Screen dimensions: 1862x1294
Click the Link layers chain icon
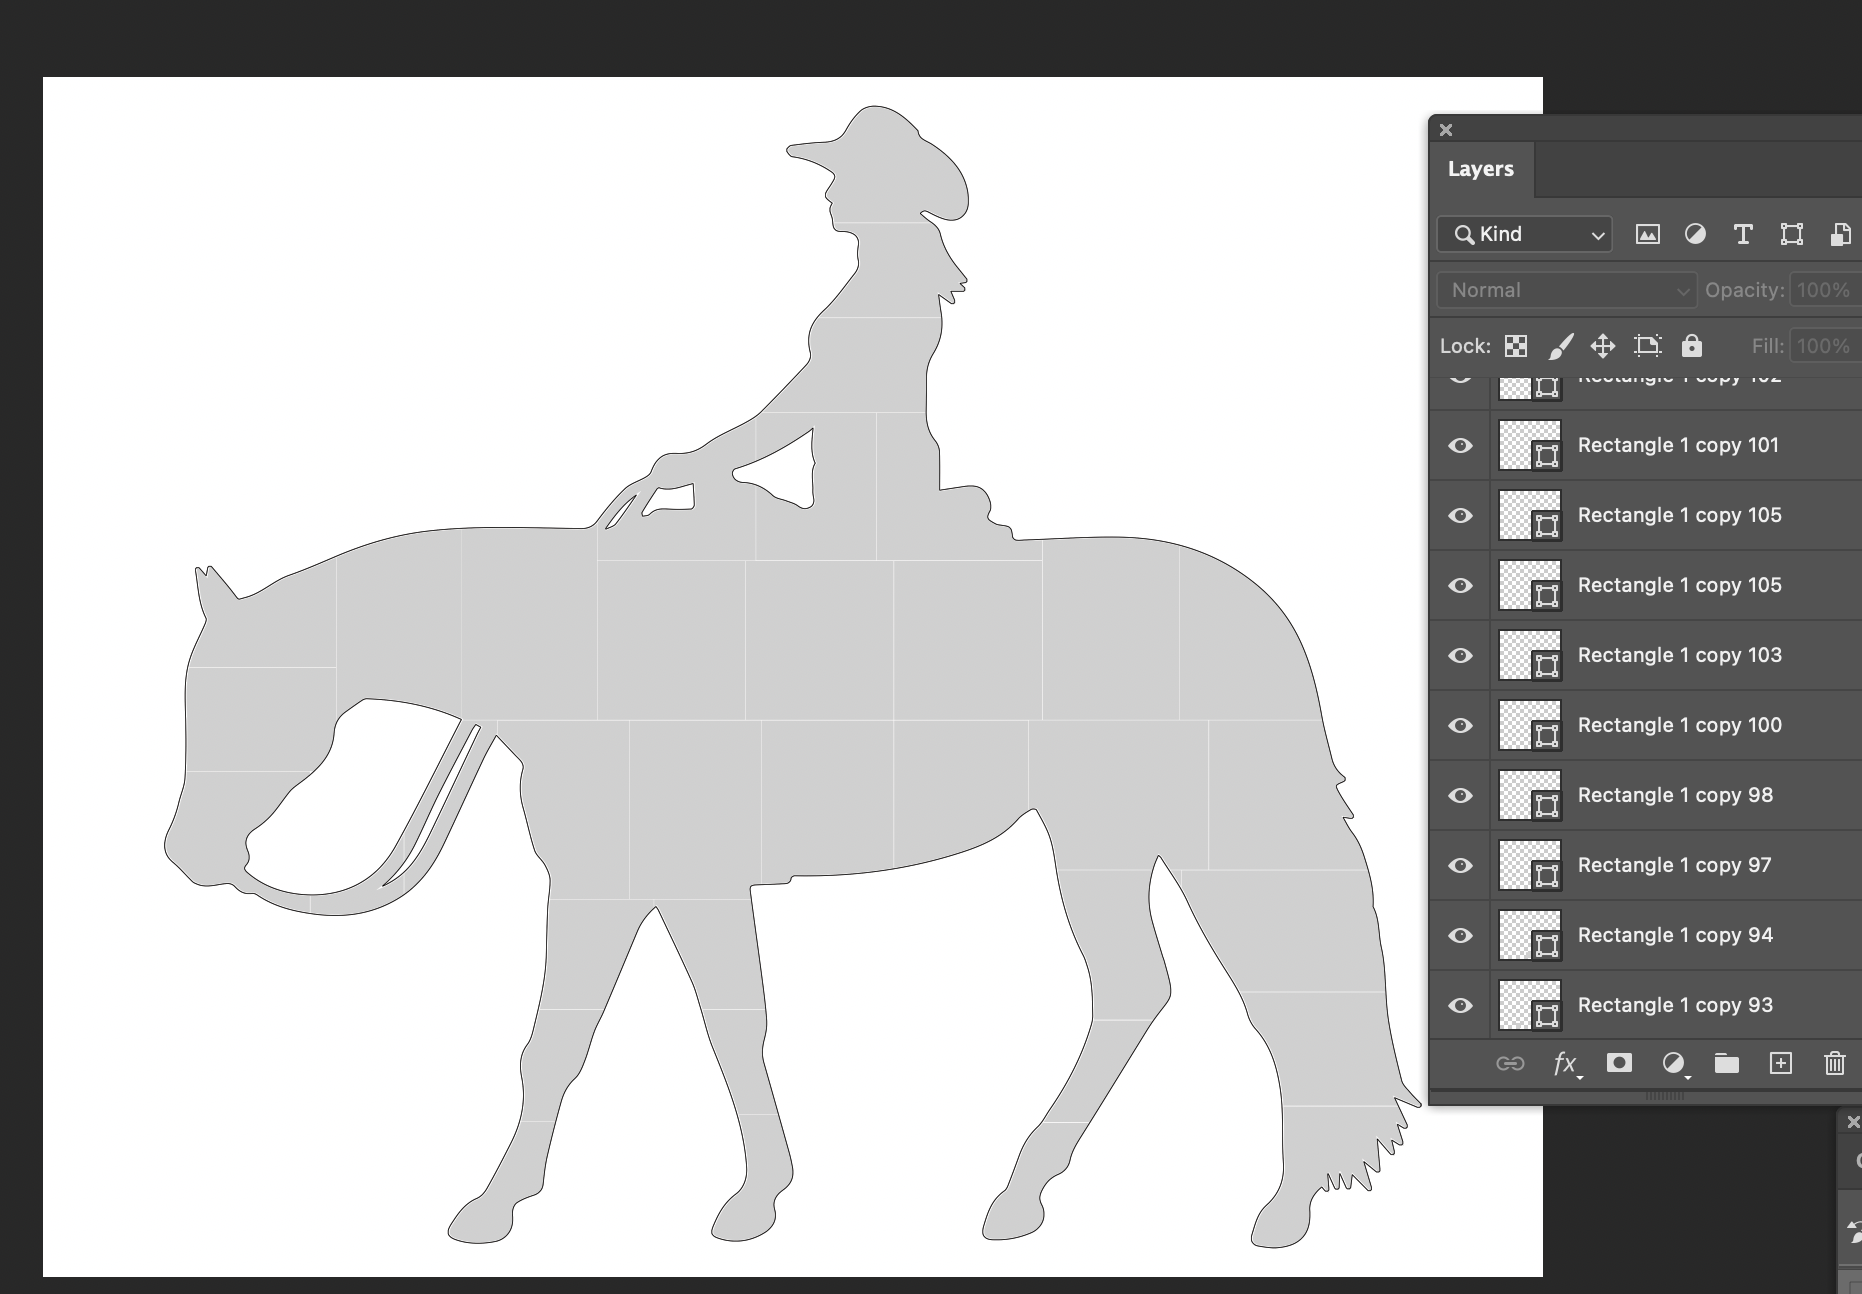1510,1063
